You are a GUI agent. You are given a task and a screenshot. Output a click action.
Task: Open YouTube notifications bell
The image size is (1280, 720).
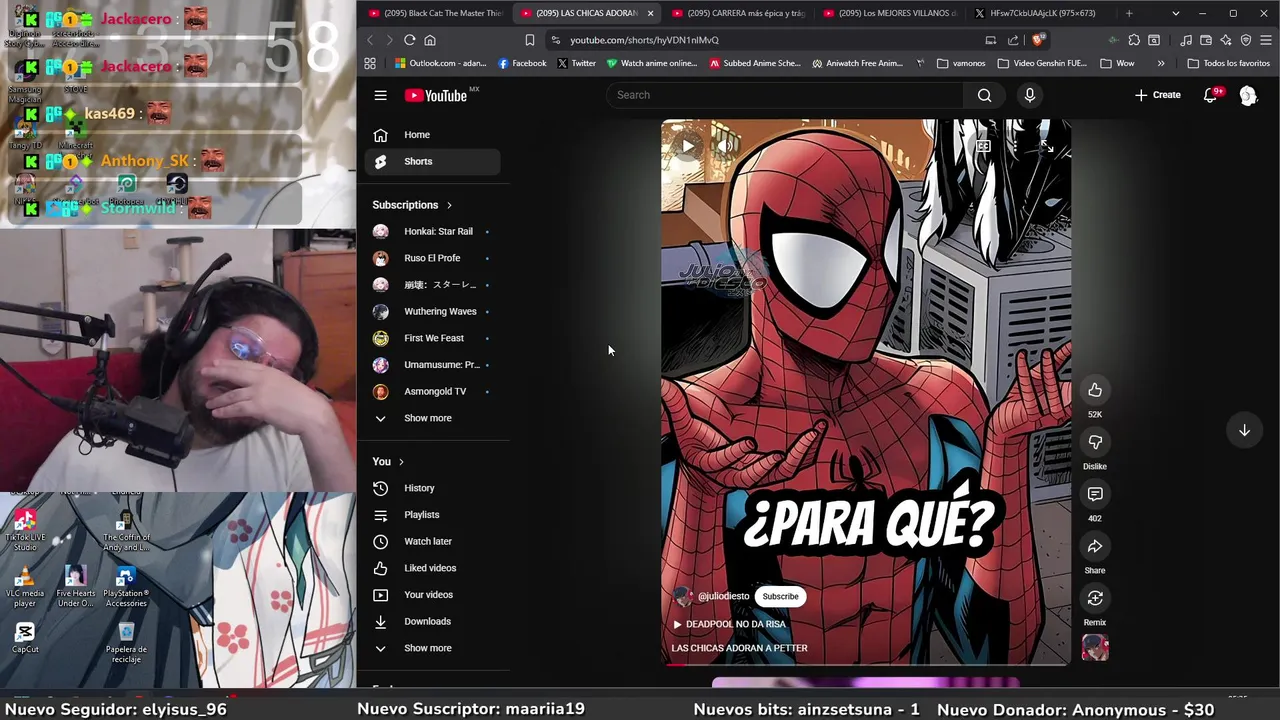[1210, 95]
